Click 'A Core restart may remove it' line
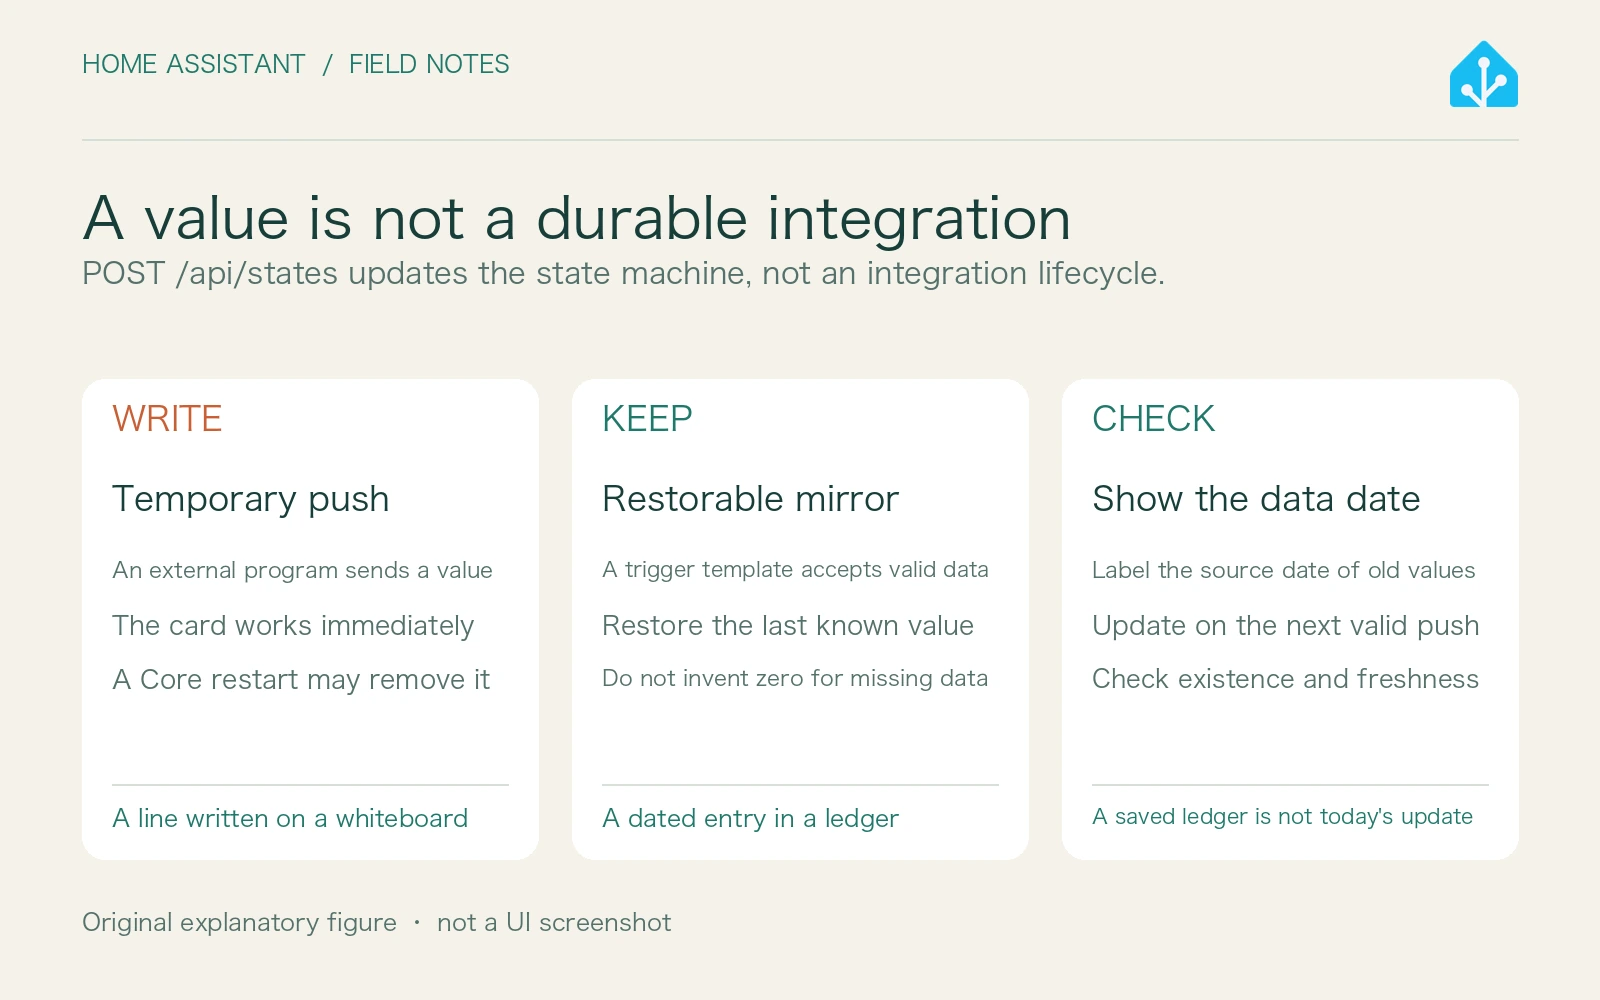The height and width of the screenshot is (1000, 1600). tap(301, 680)
